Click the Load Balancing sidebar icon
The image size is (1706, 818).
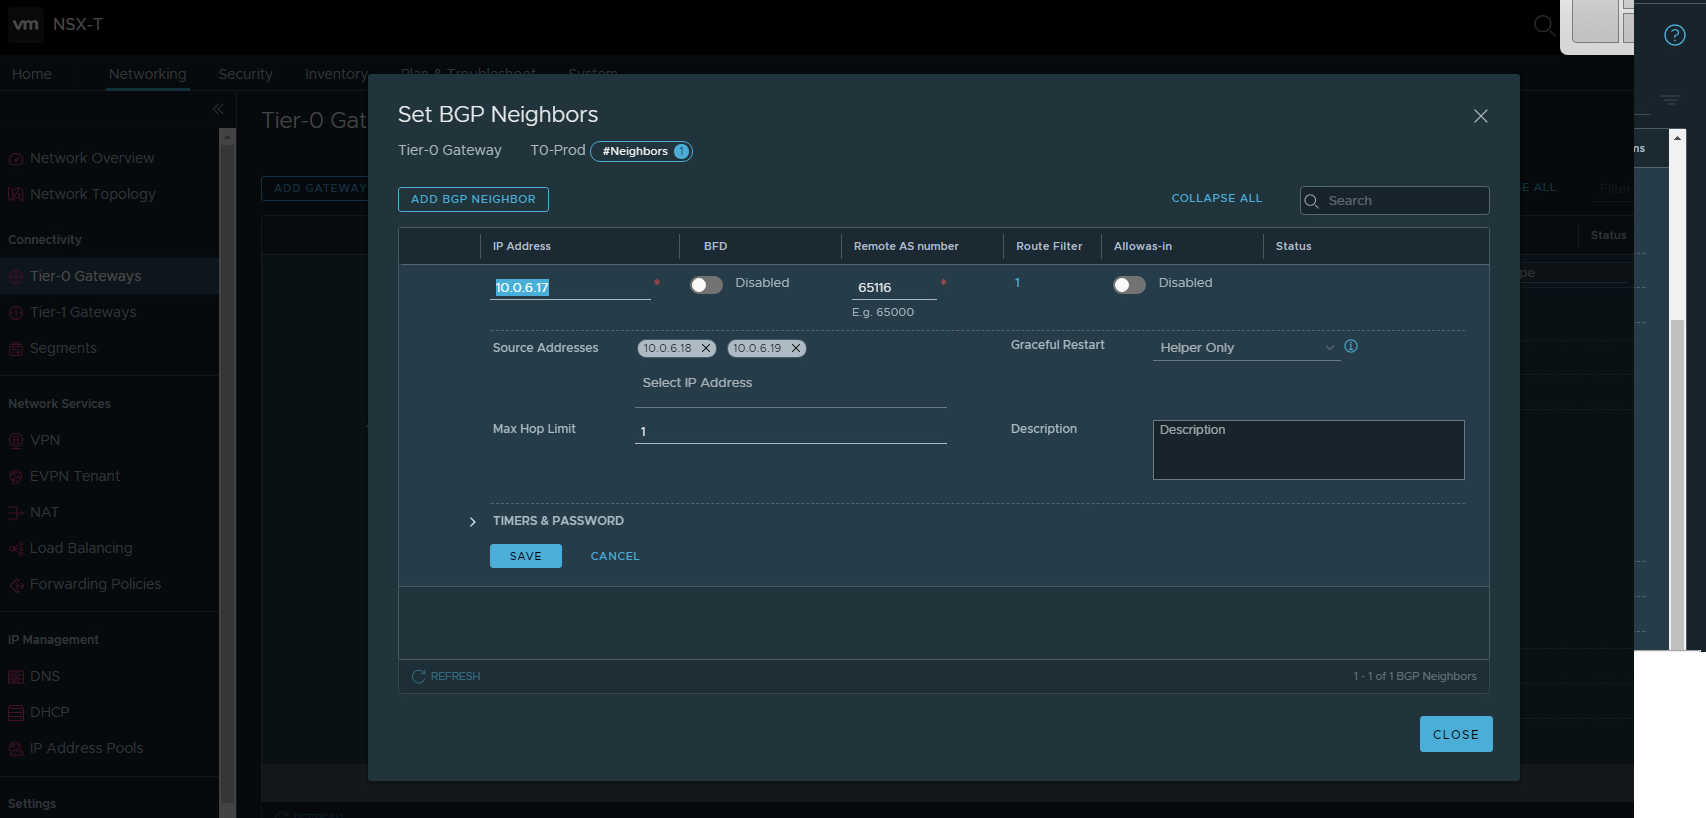[16, 549]
